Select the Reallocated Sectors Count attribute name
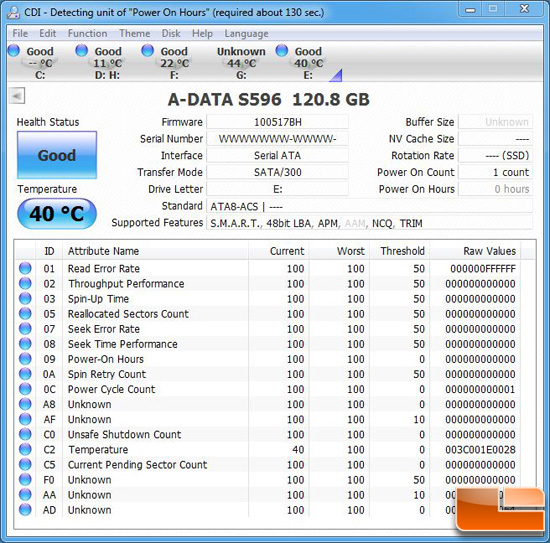 pos(128,314)
